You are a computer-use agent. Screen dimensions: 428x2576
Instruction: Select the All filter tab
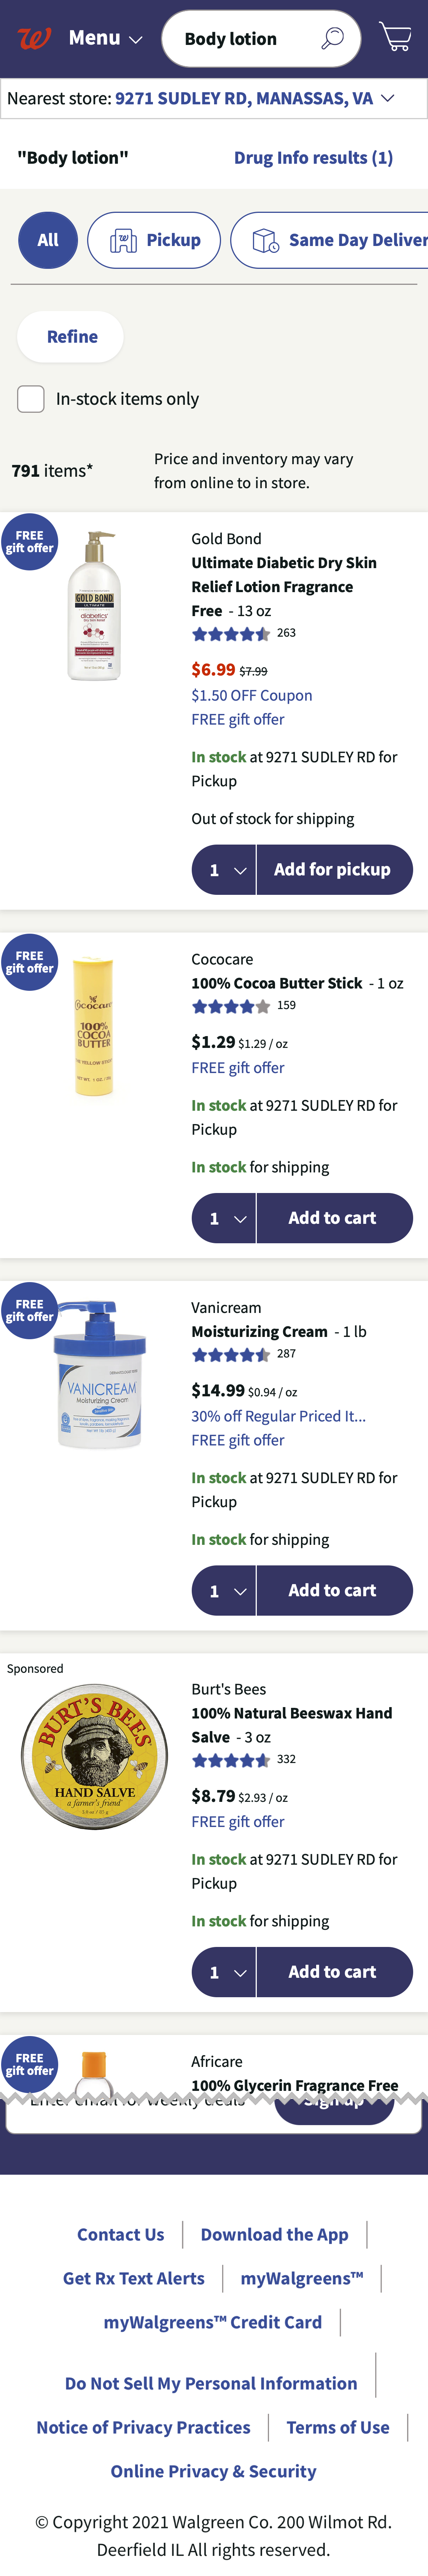48,240
